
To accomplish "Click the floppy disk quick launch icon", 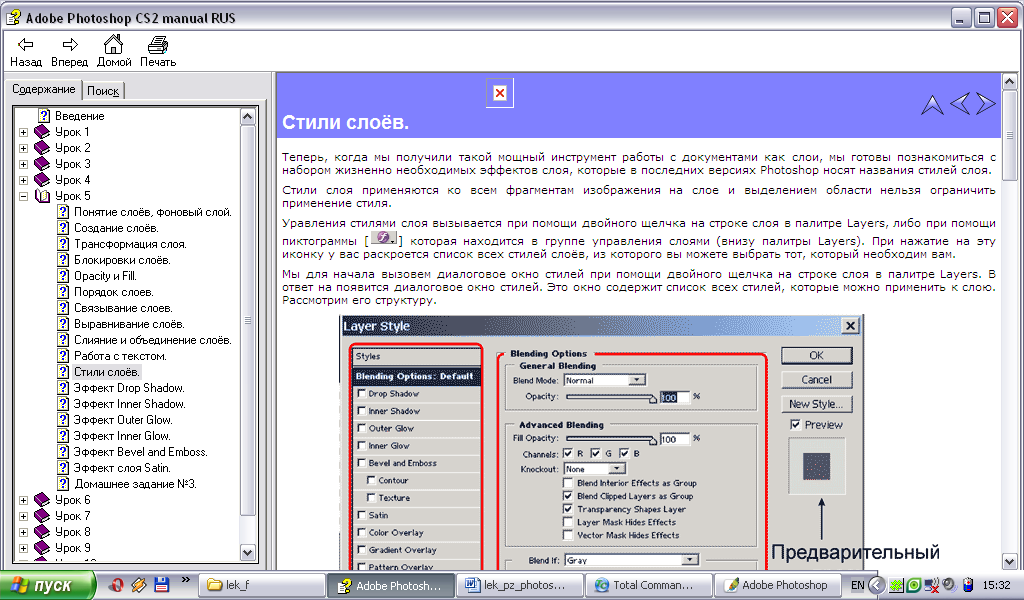I will coord(161,584).
